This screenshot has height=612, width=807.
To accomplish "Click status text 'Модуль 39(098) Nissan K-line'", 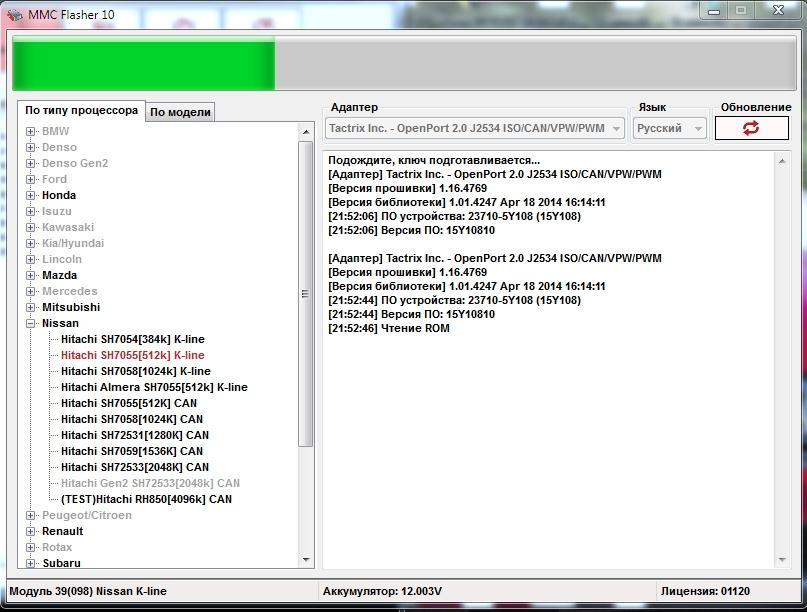I will tap(88, 591).
